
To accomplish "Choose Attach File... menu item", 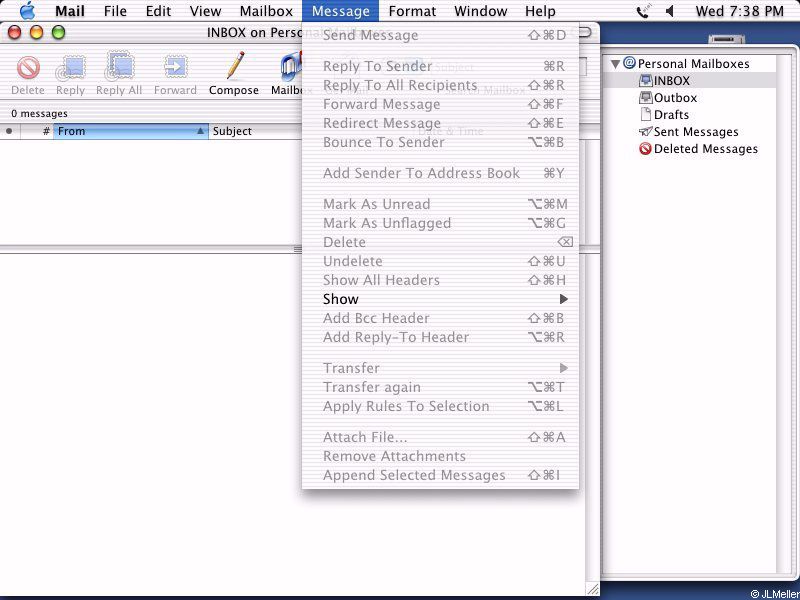I will pyautogui.click(x=440, y=437).
